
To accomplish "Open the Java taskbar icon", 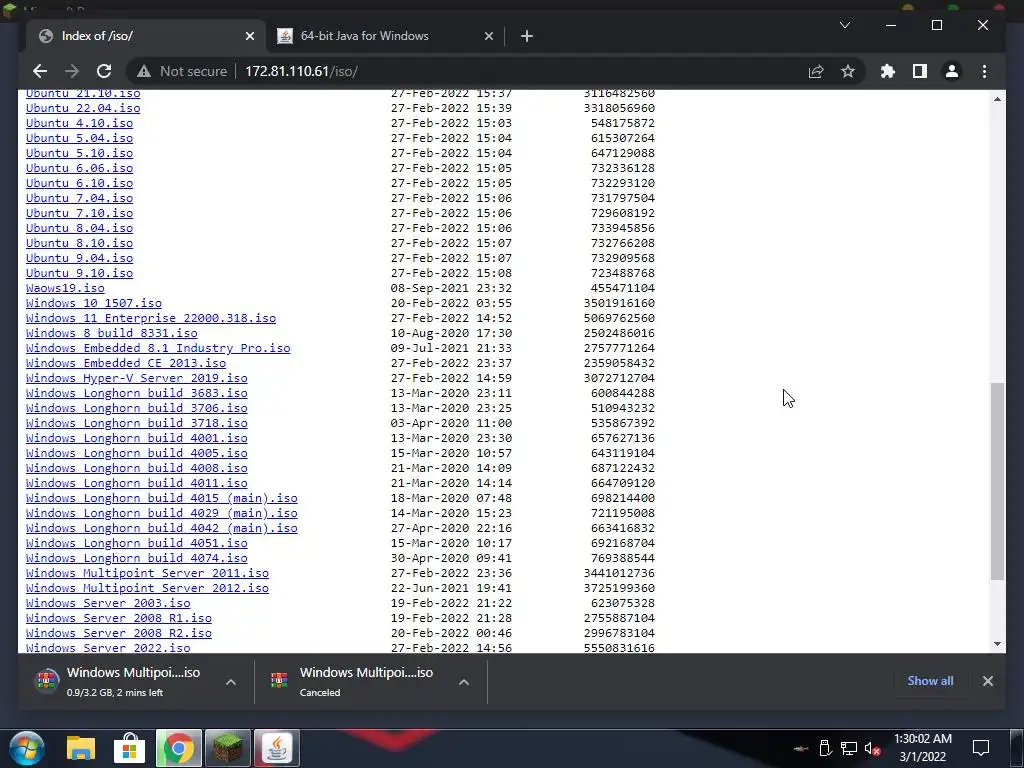I will click(x=276, y=748).
